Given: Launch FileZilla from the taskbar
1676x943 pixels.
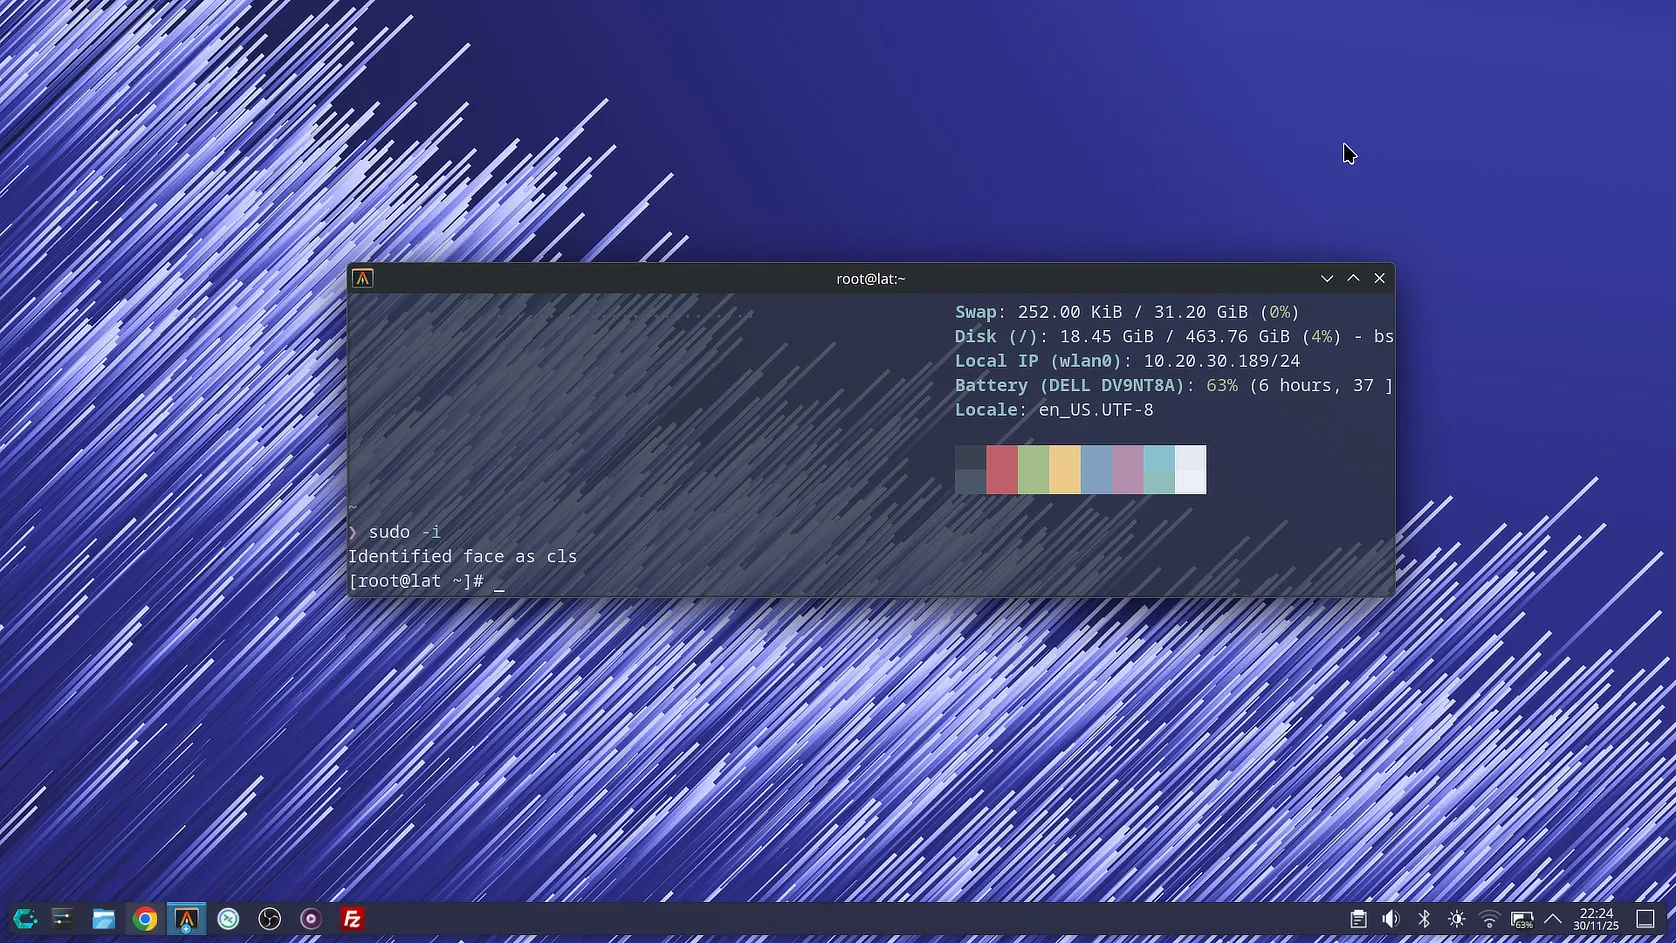Looking at the screenshot, I should (352, 919).
